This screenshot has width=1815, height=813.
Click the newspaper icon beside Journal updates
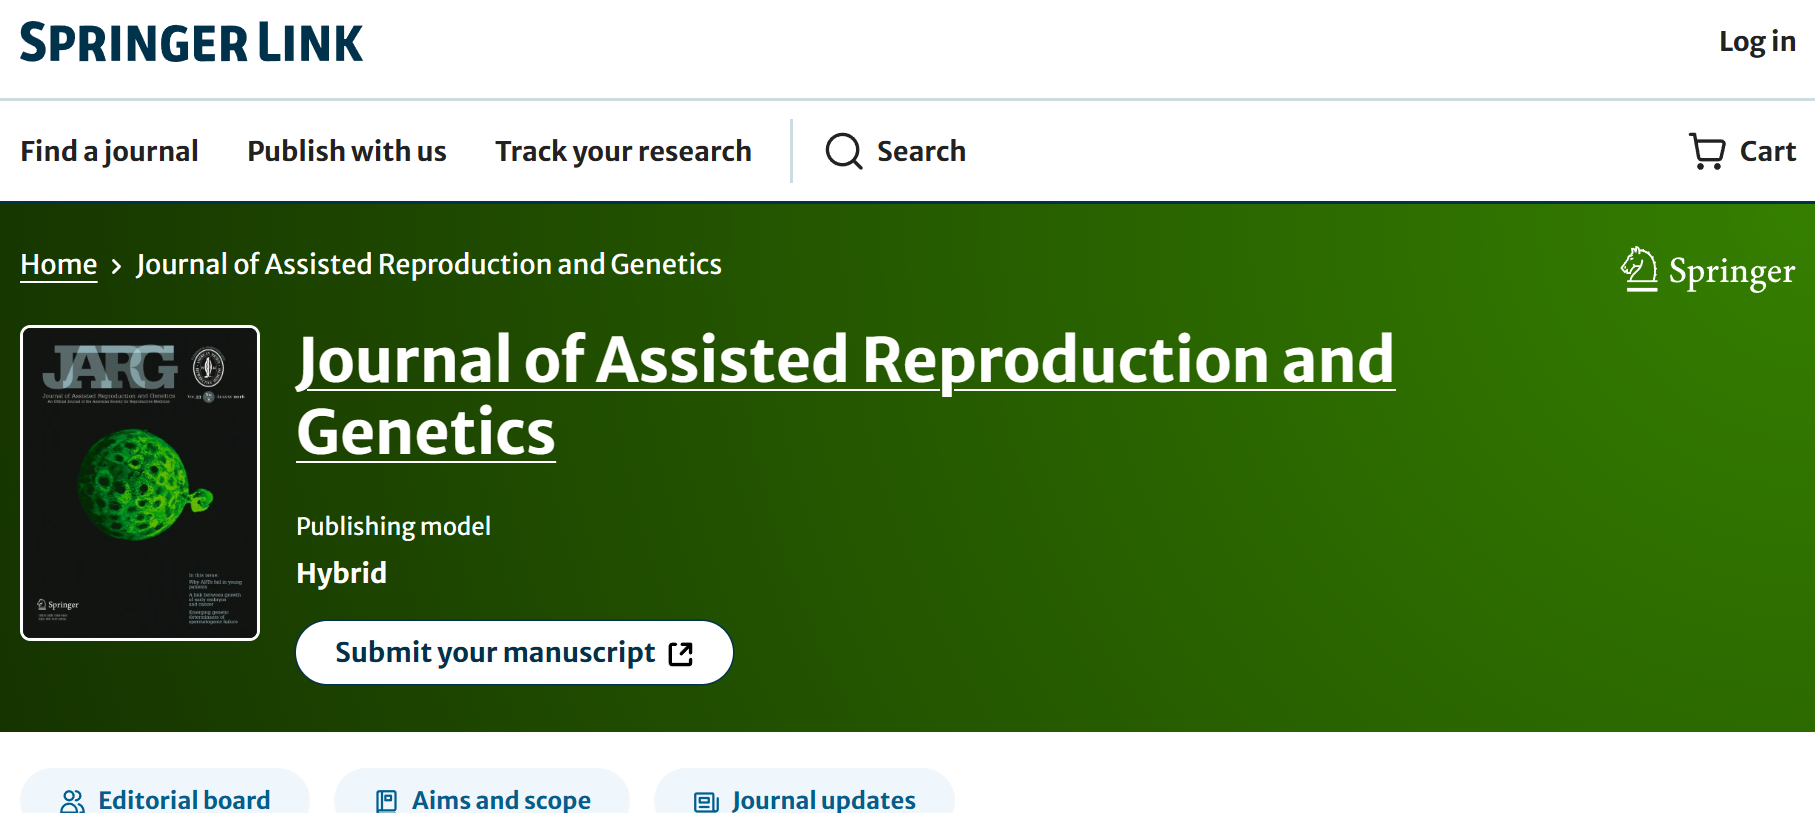tap(707, 801)
